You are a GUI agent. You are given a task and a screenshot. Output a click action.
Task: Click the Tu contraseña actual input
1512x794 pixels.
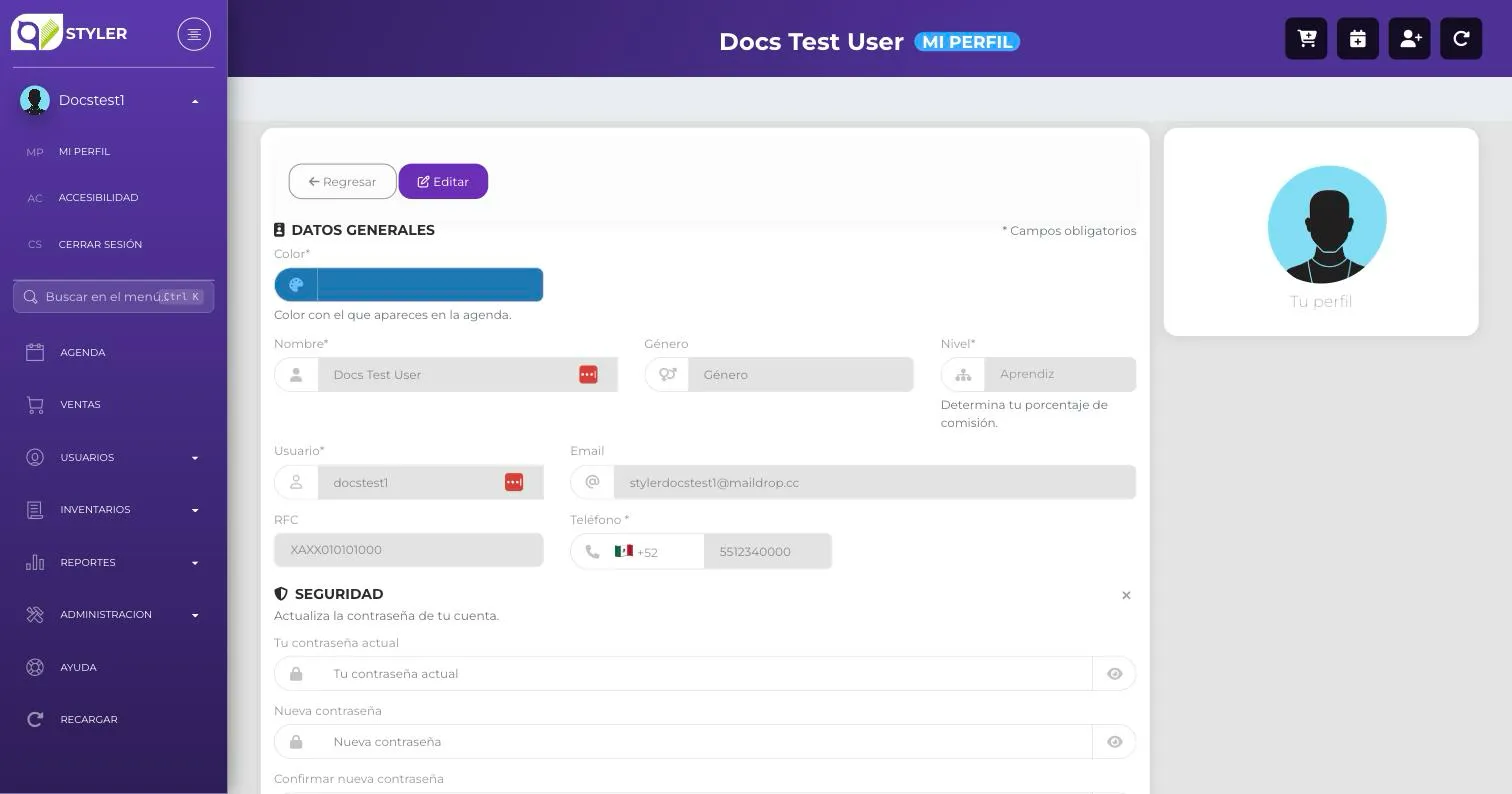(705, 674)
